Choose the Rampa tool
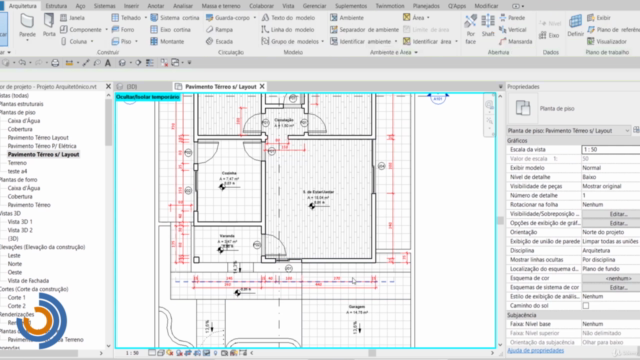Image resolution: width=640 pixels, height=360 pixels. pyautogui.click(x=219, y=30)
